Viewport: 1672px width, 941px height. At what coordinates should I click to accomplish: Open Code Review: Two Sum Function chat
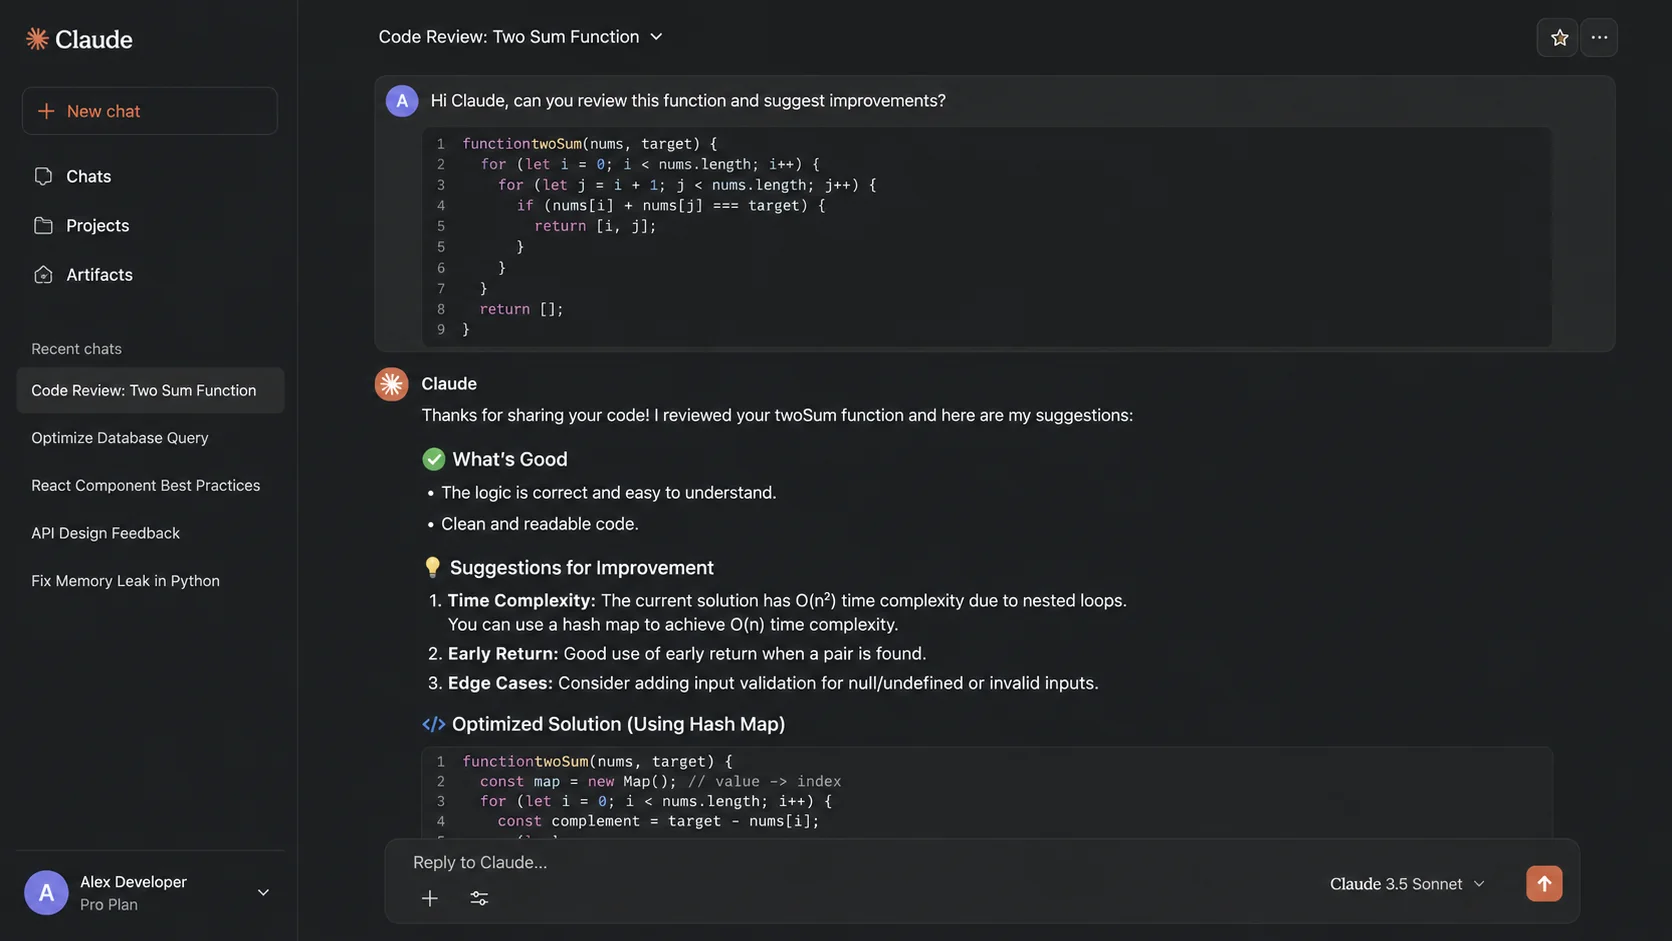150,390
